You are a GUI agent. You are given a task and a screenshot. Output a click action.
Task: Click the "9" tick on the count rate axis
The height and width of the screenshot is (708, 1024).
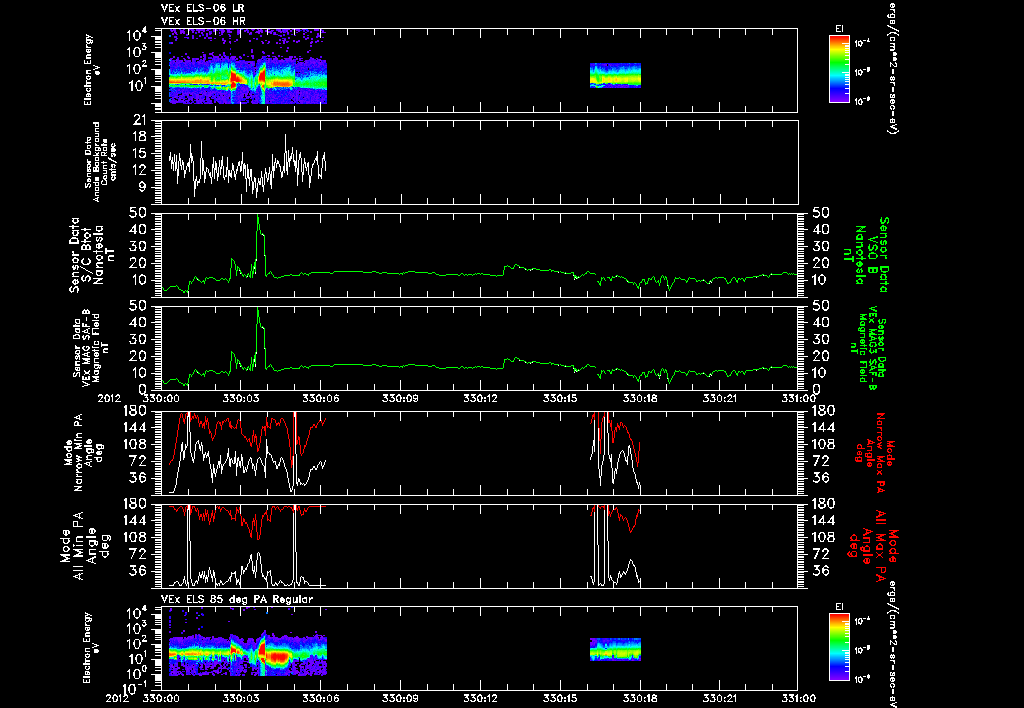[x=142, y=187]
